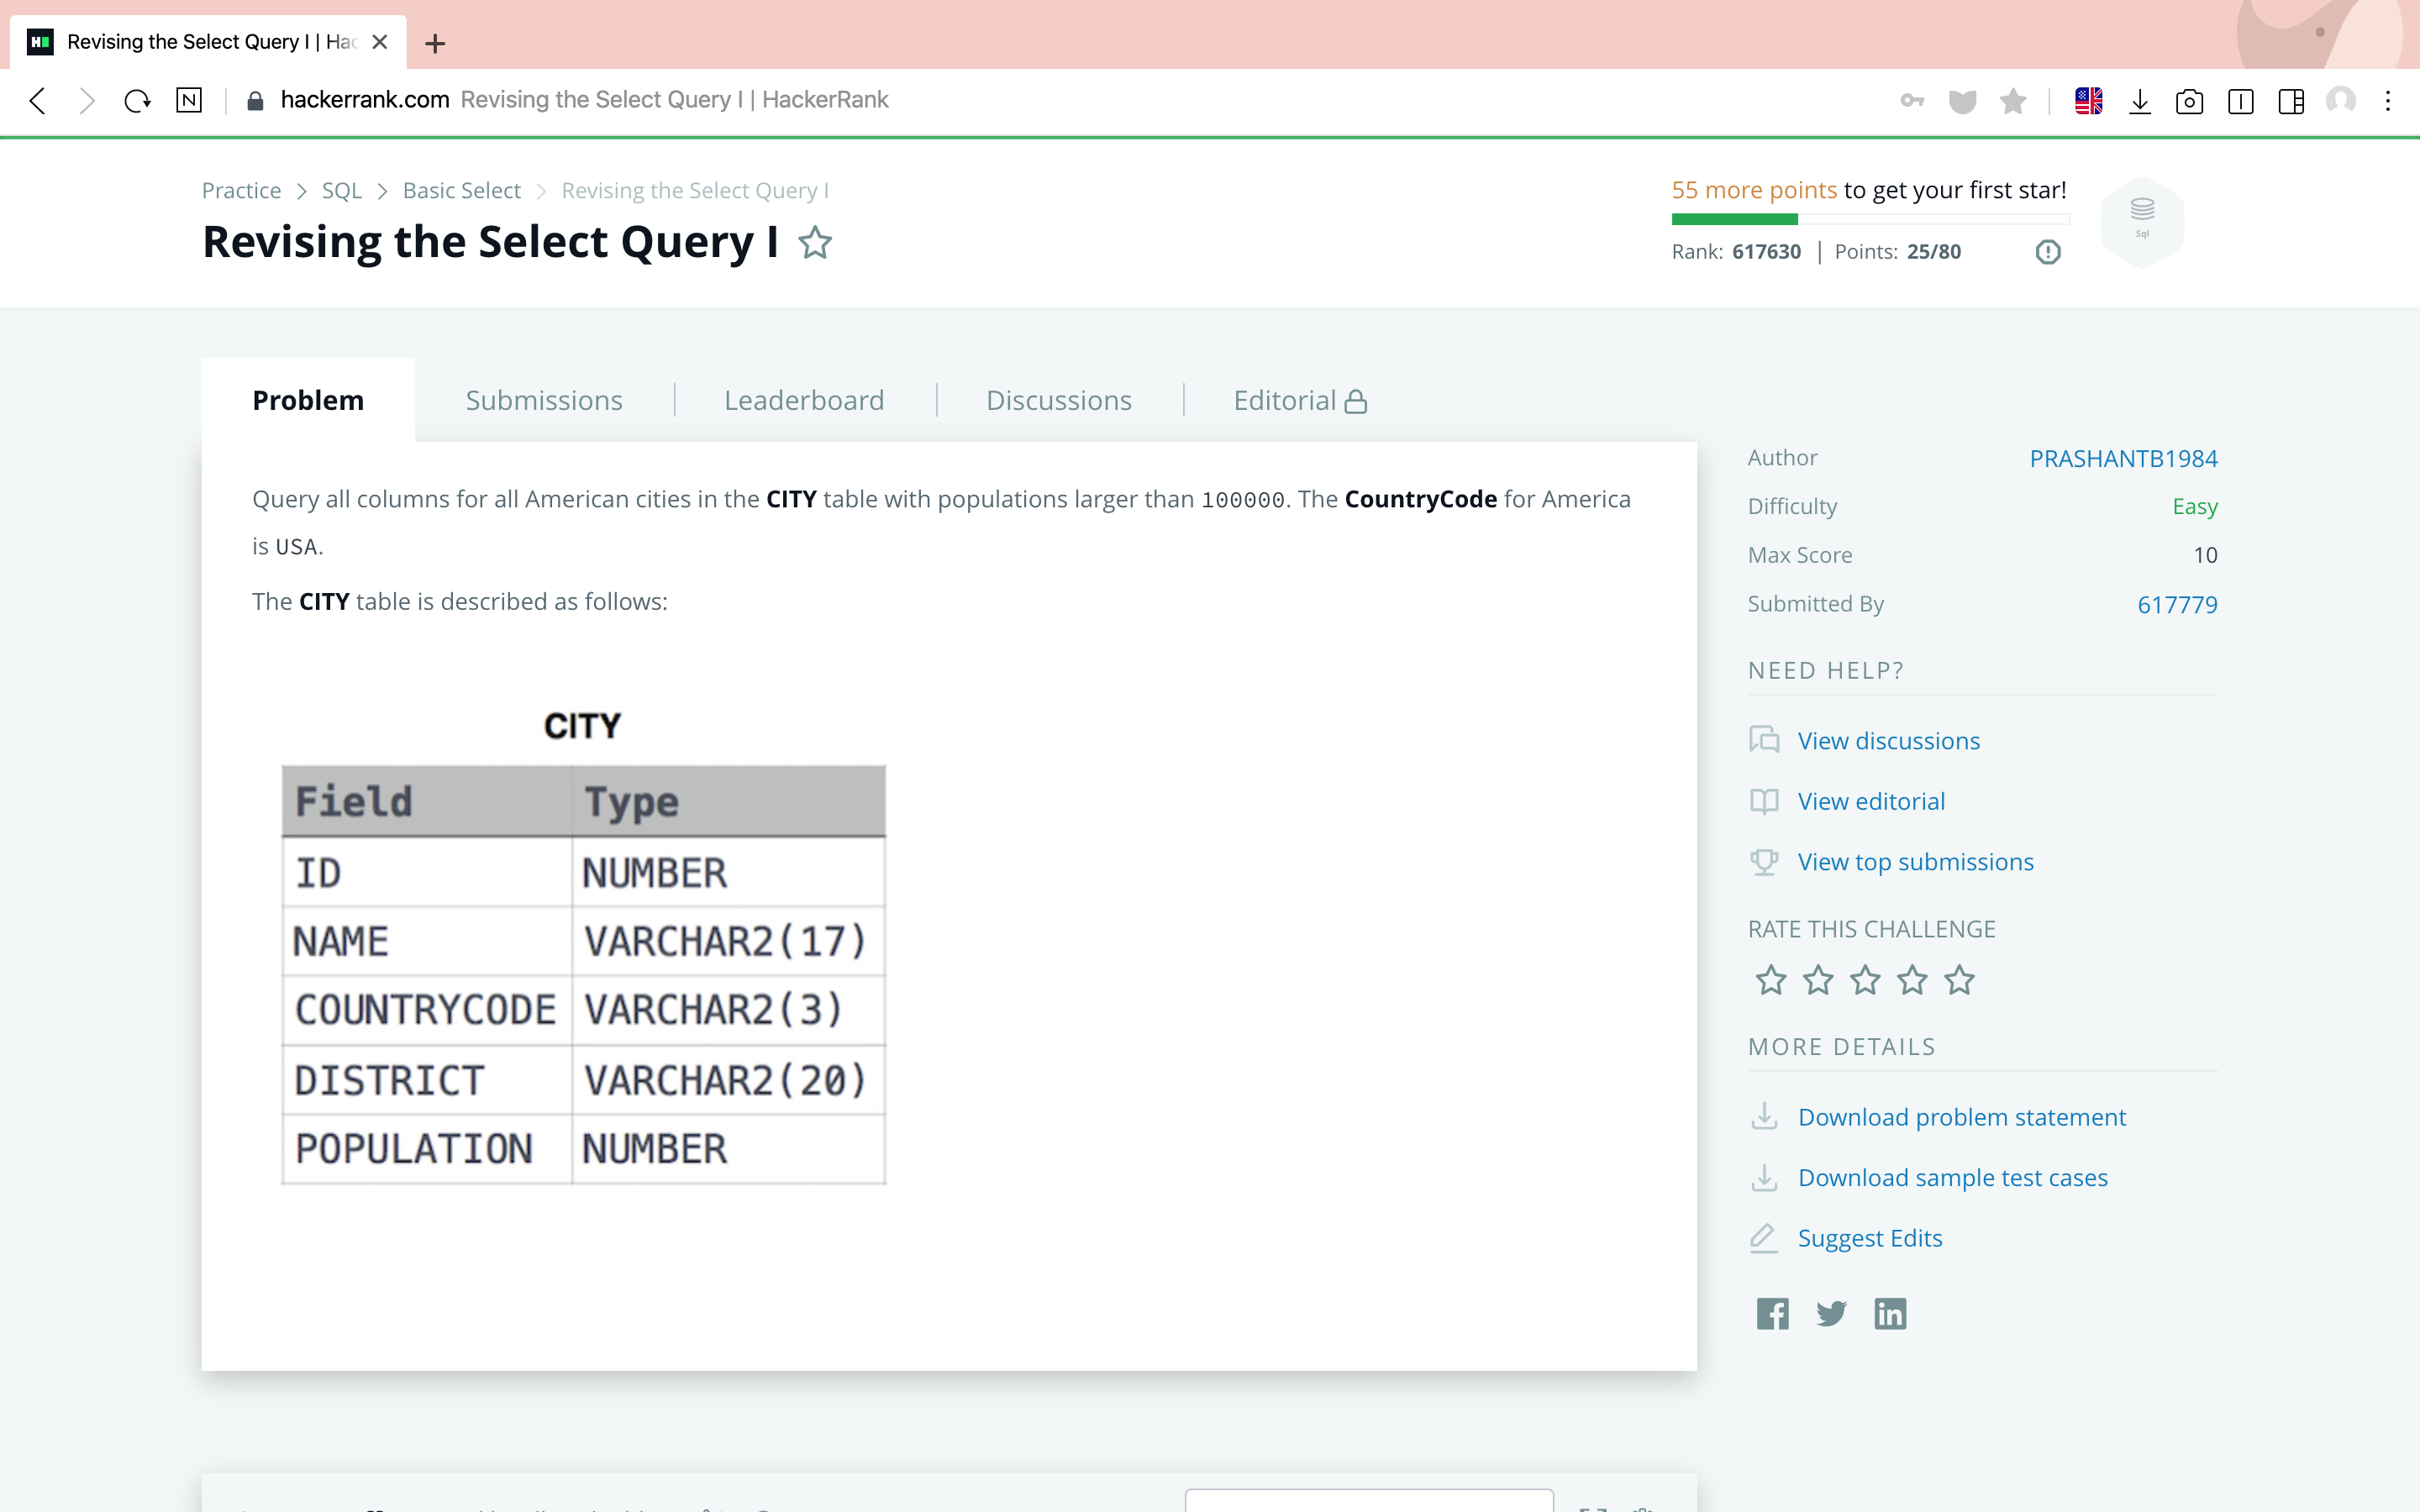
Task: Go to SQL breadcrumb
Action: [x=341, y=190]
